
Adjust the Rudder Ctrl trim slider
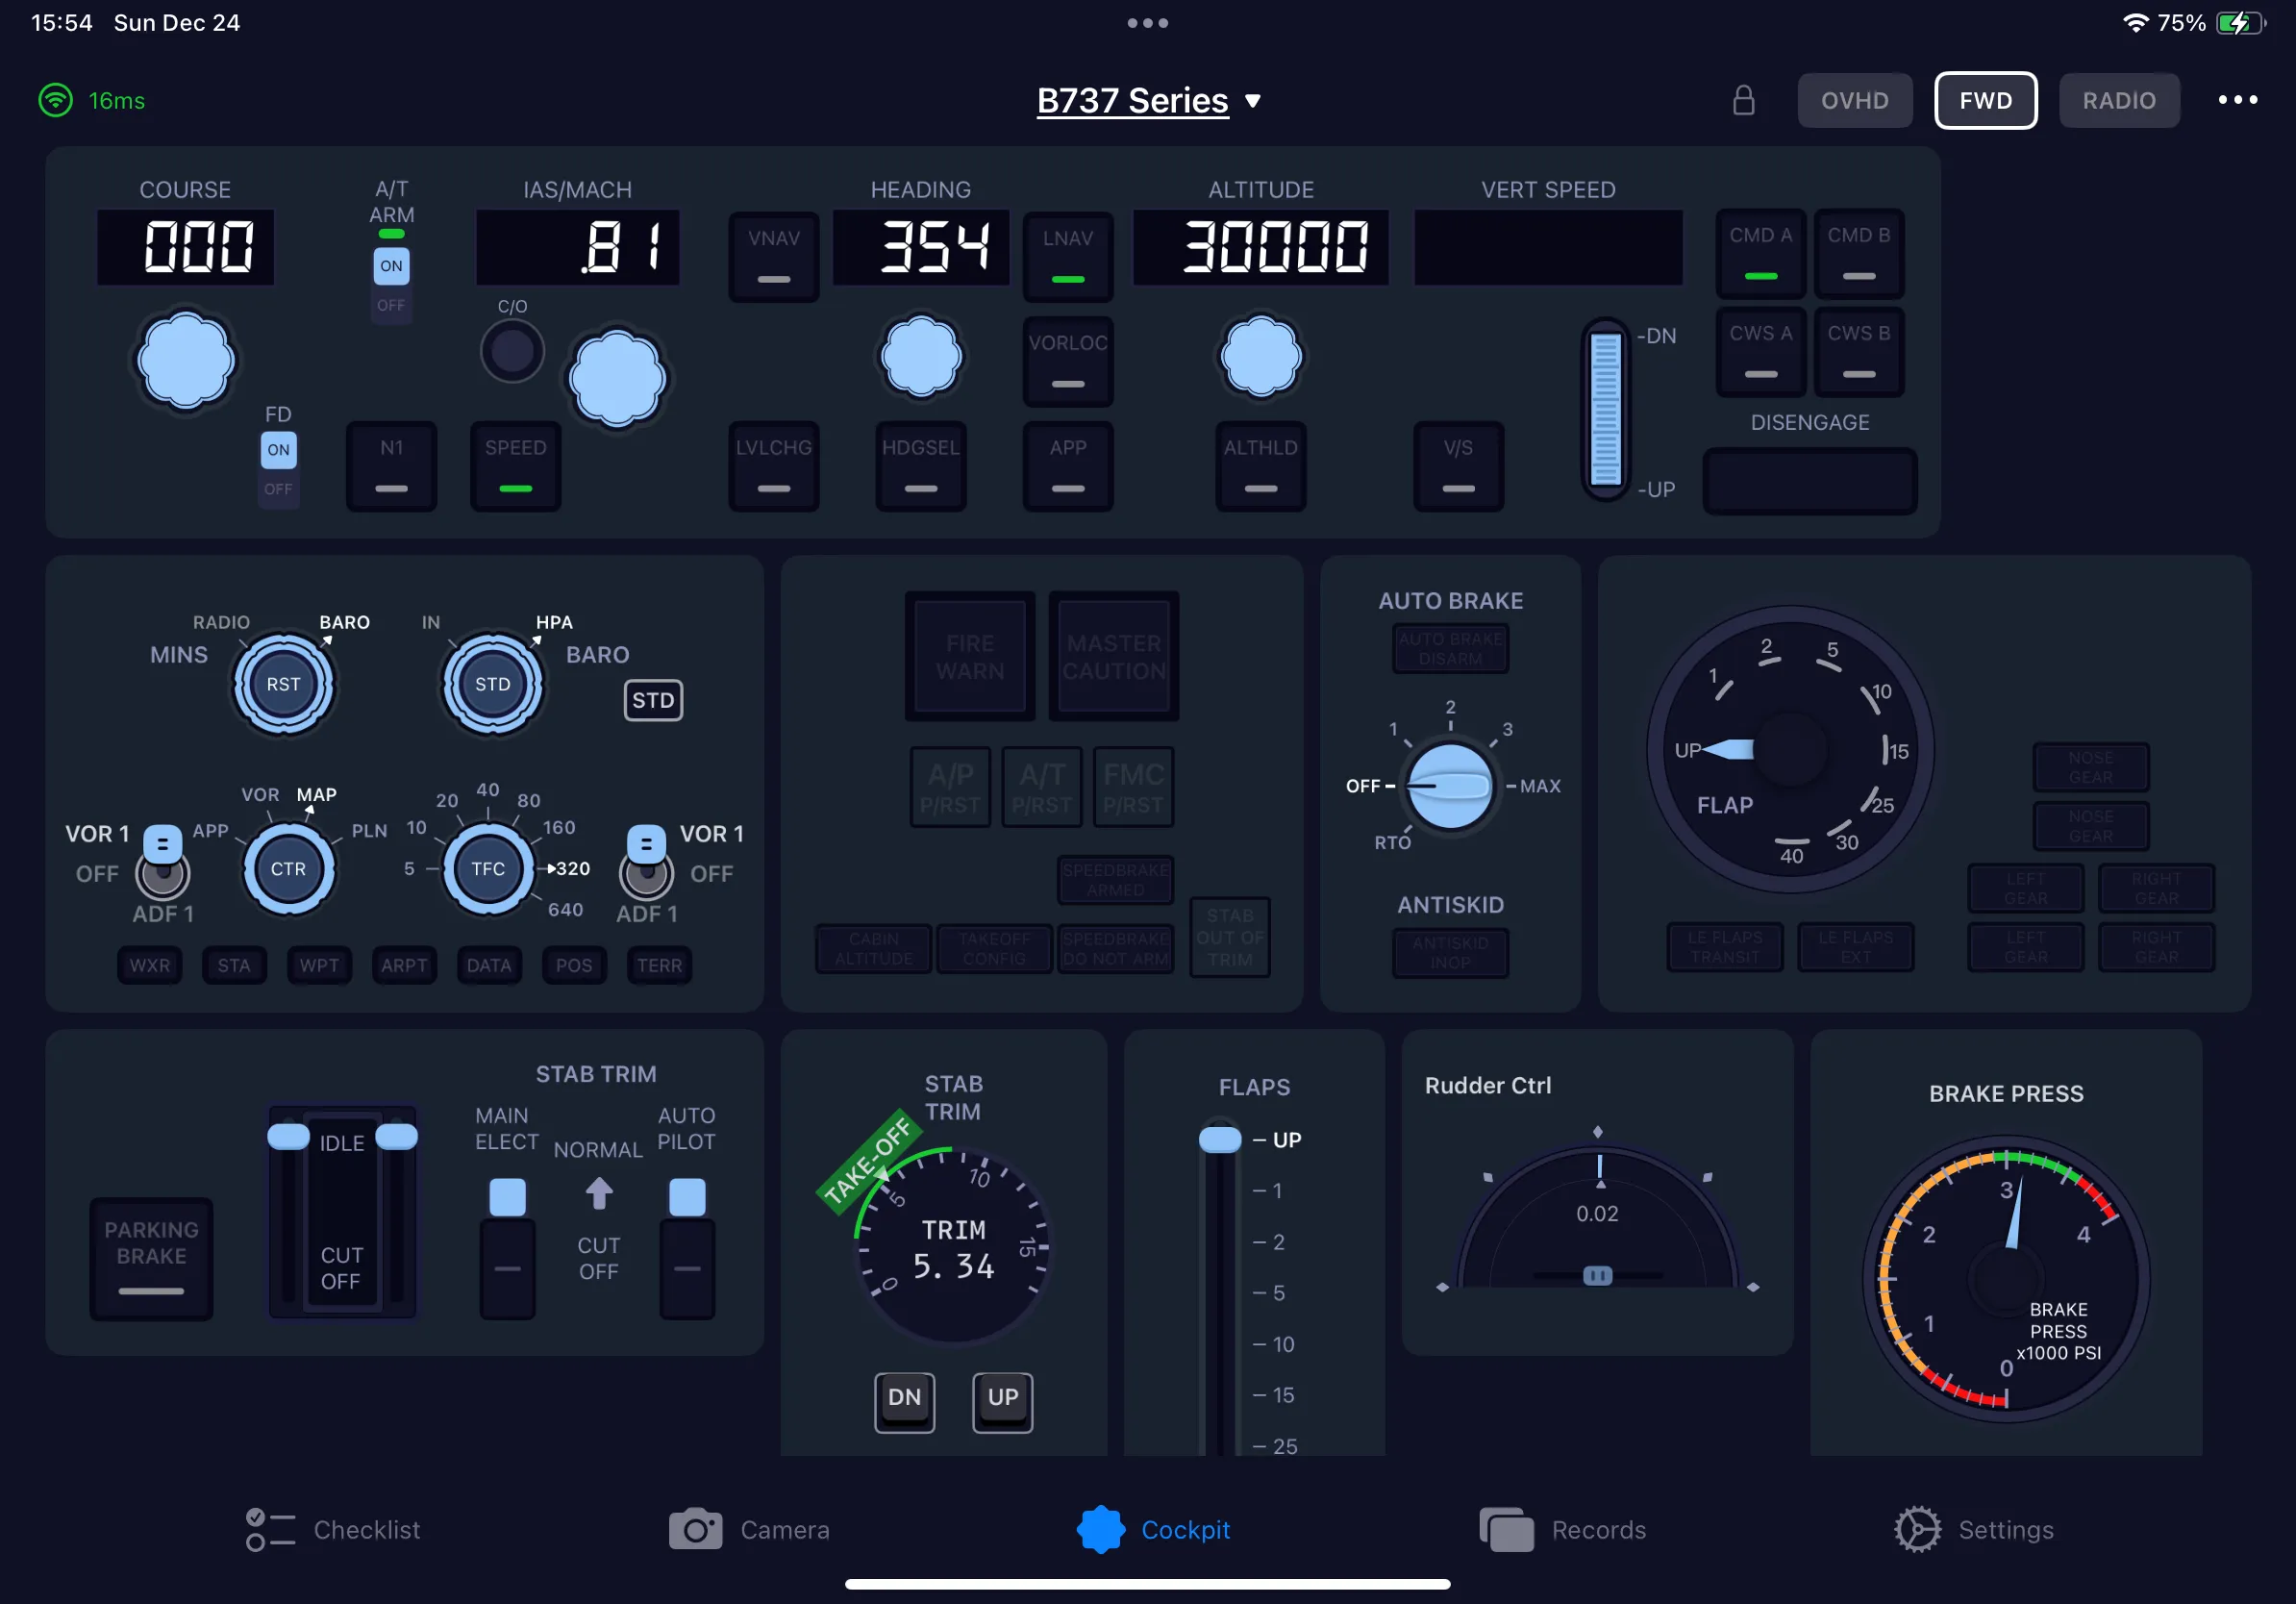coord(1597,1275)
